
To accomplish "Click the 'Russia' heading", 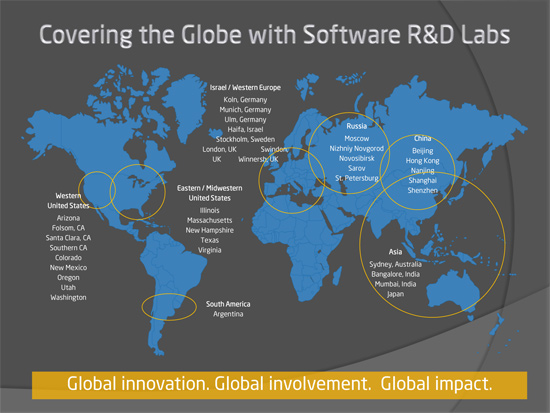I will point(357,126).
